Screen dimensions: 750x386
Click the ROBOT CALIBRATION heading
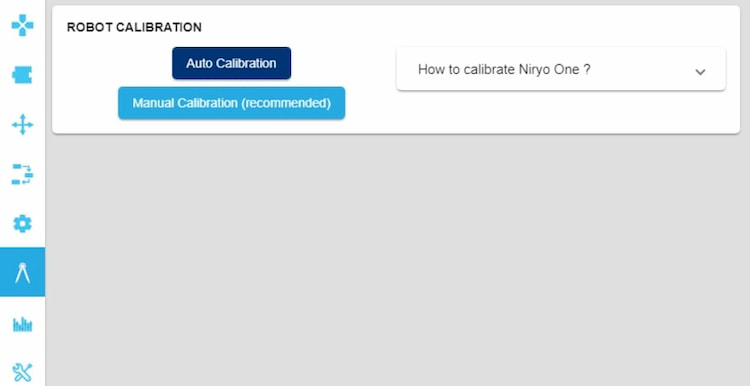[134, 27]
